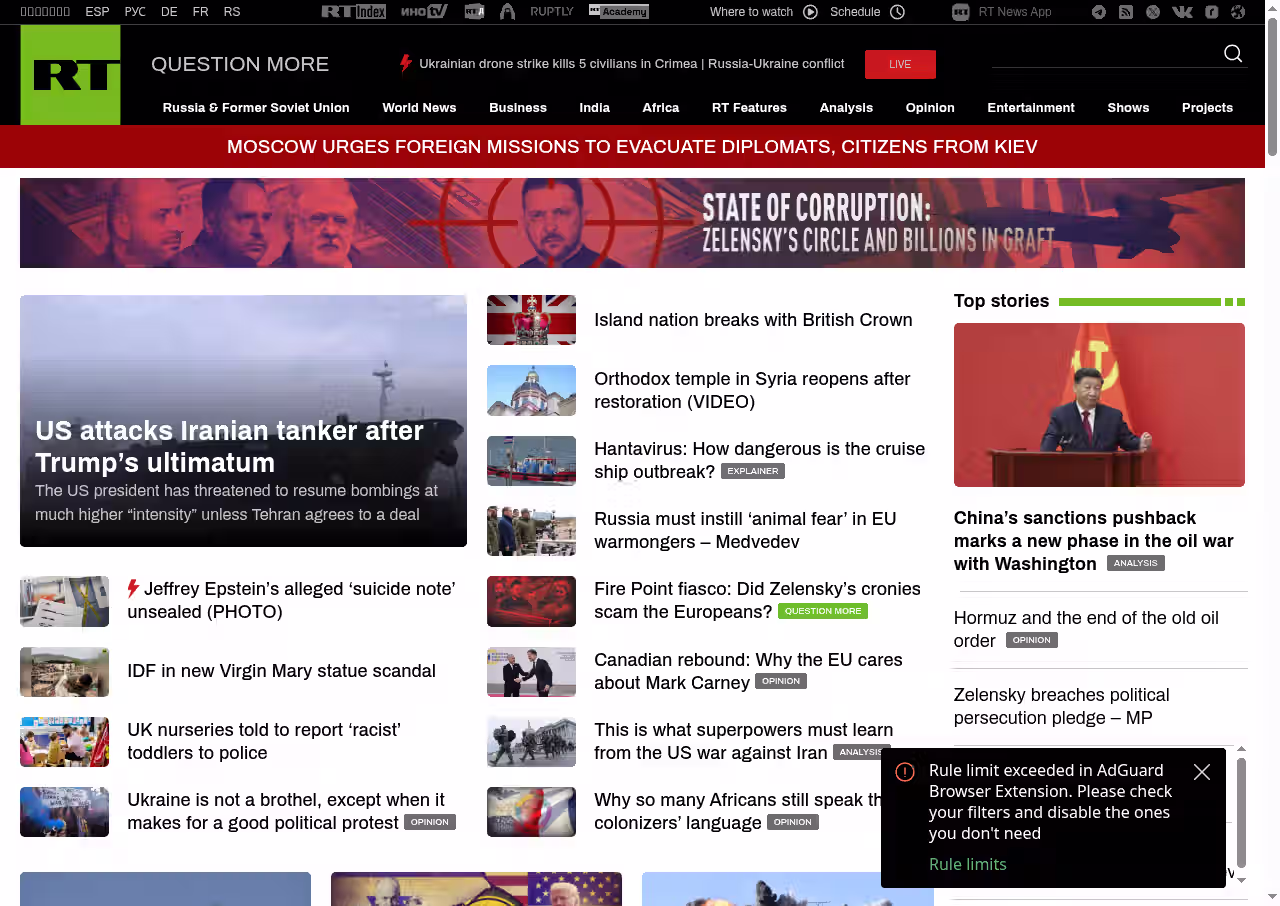Open the World News menu item
The width and height of the screenshot is (1280, 906).
pyautogui.click(x=419, y=108)
